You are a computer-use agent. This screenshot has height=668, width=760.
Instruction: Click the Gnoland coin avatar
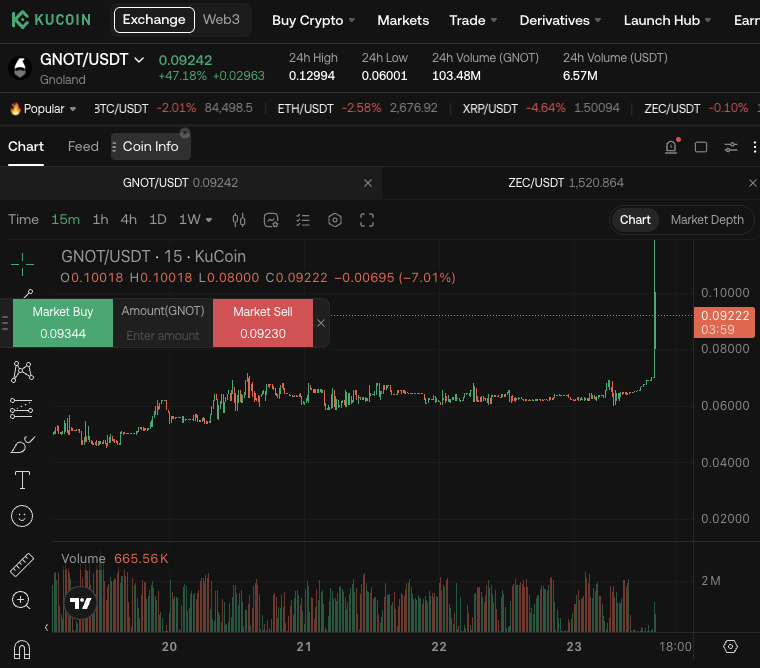coord(20,67)
